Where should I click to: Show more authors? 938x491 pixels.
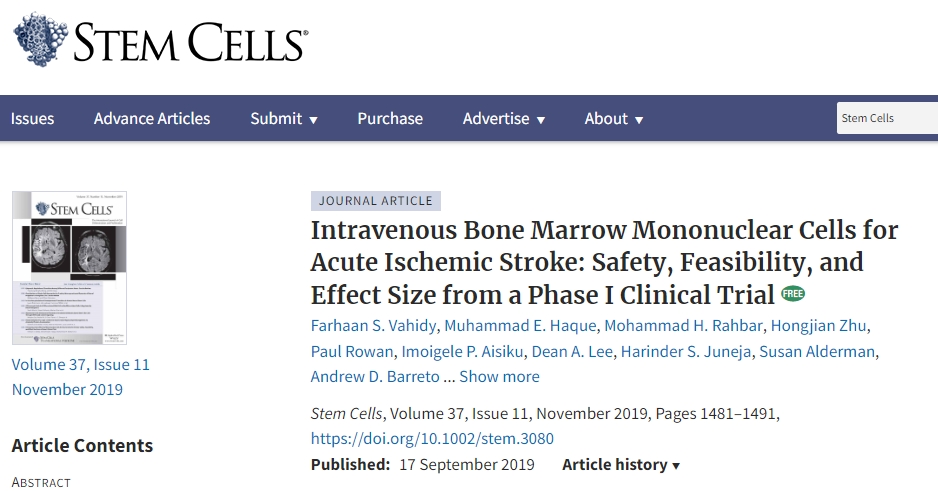point(499,377)
